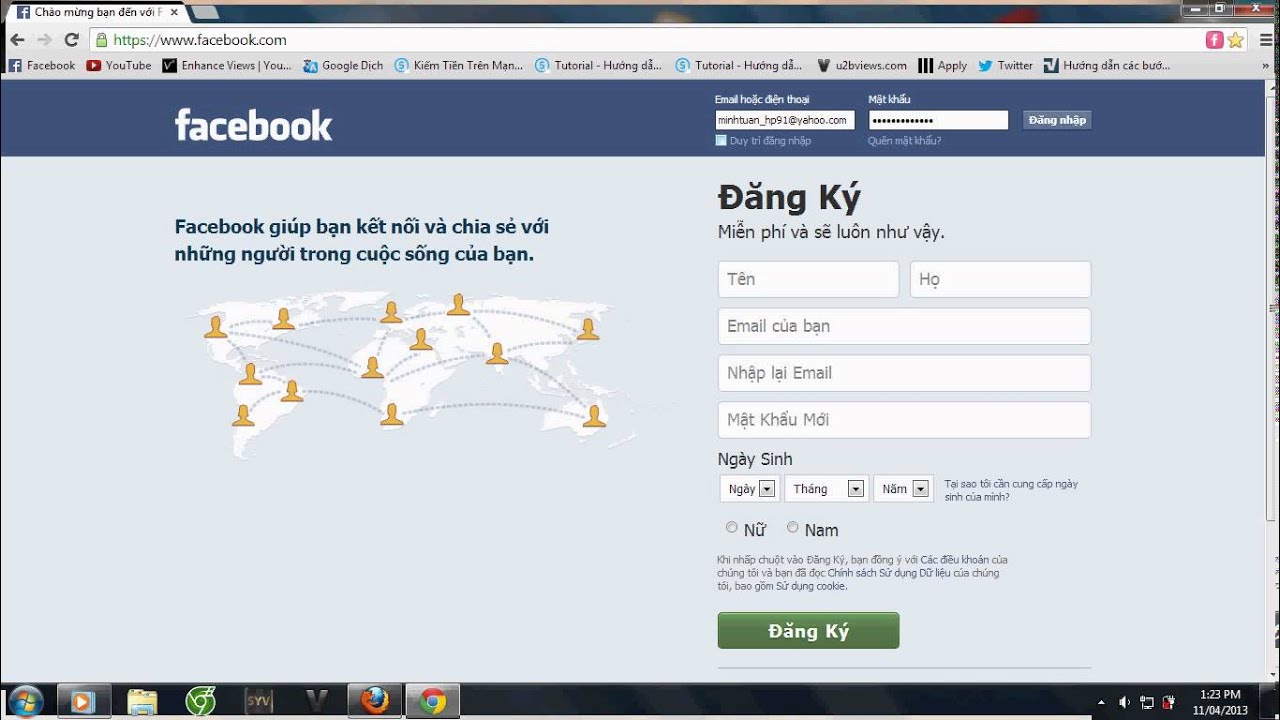1280x720 pixels.
Task: Click the 'Họ' last name field
Action: [1000, 279]
